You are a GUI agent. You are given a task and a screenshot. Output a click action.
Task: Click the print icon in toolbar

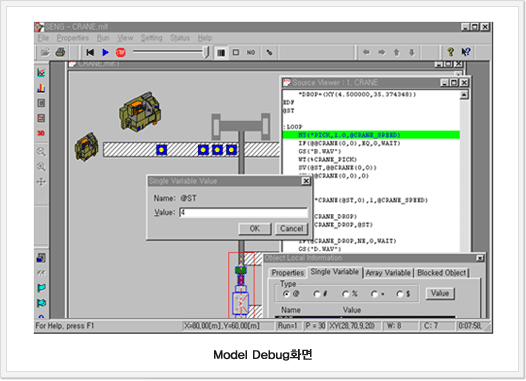[x=60, y=52]
